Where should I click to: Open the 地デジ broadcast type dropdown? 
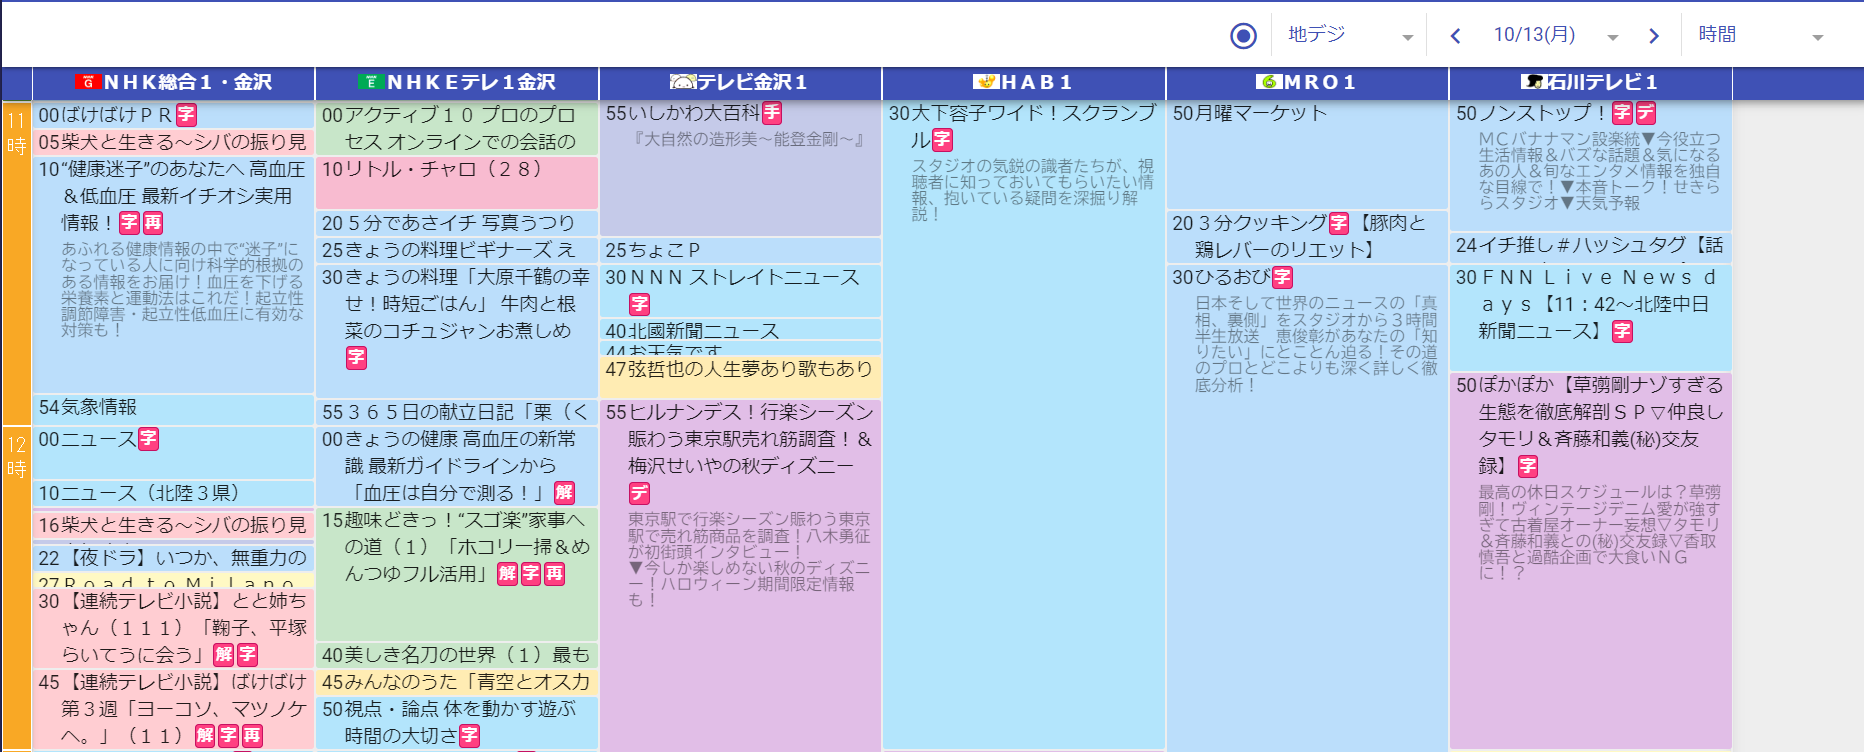tap(1350, 36)
